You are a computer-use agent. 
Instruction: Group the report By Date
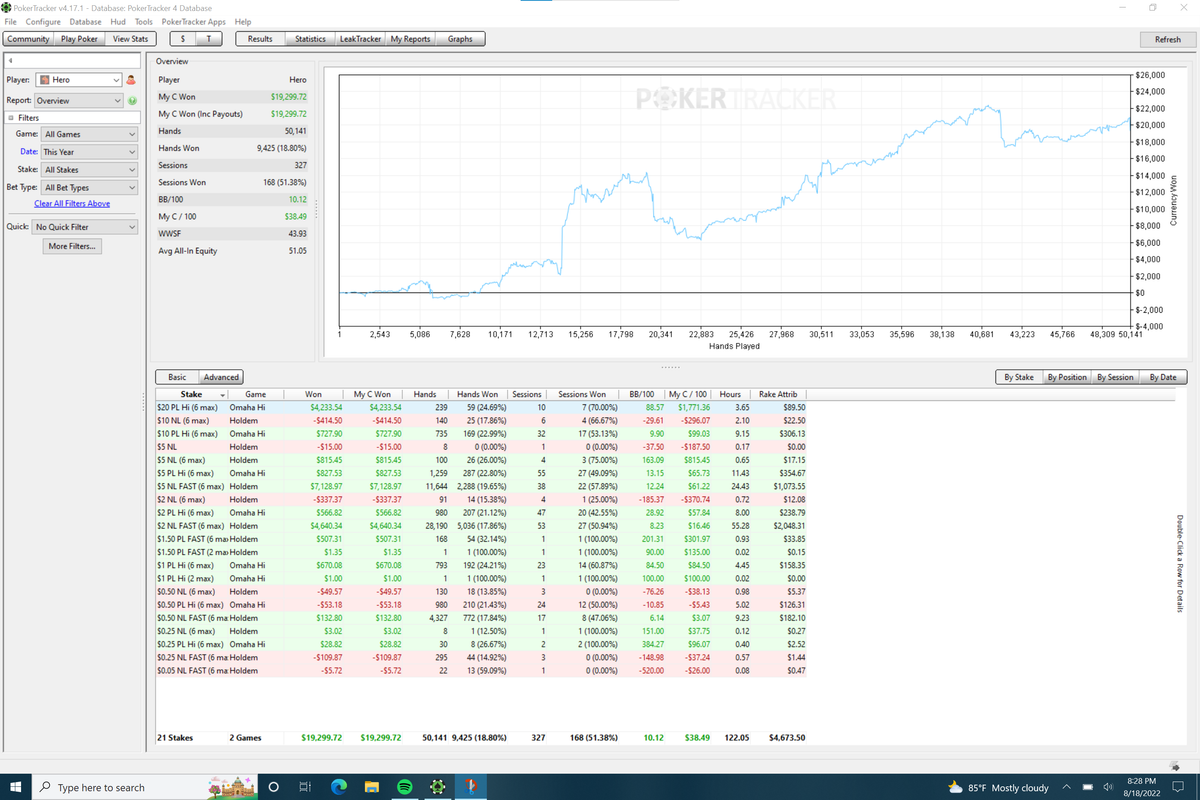pos(1163,377)
